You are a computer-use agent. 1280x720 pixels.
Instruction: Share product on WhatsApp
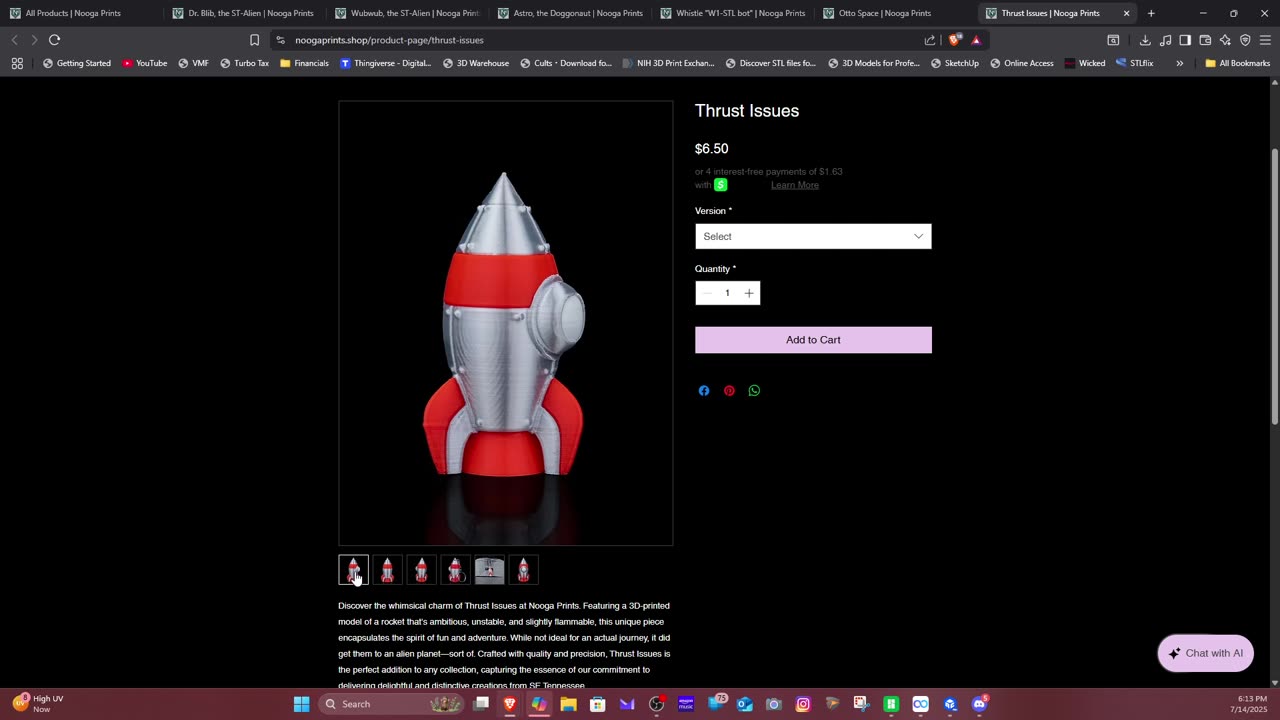coord(754,391)
